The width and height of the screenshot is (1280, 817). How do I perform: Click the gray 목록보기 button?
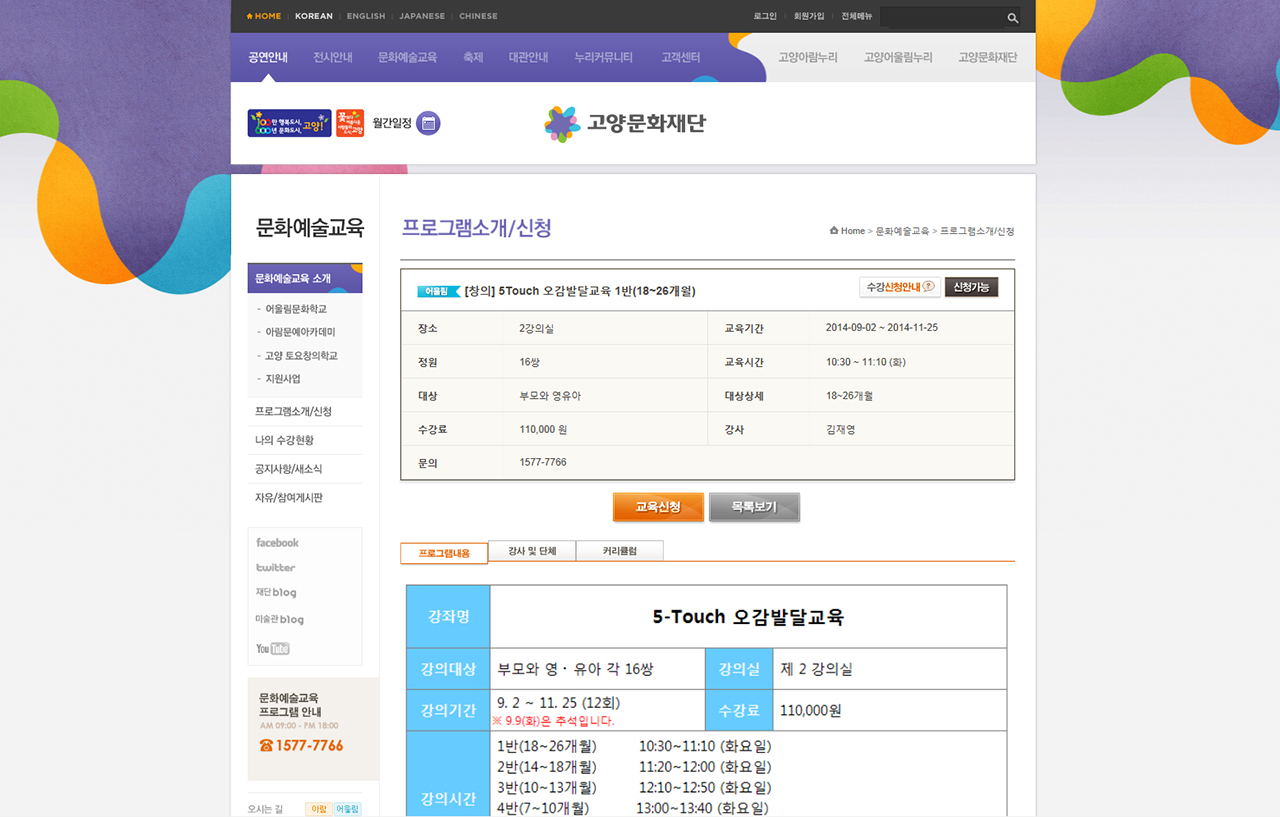click(x=754, y=507)
